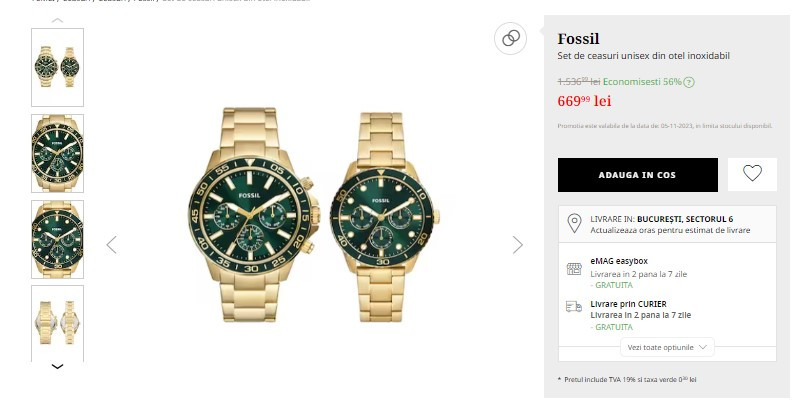Show next product image arrow
Screen dimensions: 804x418
click(x=518, y=244)
